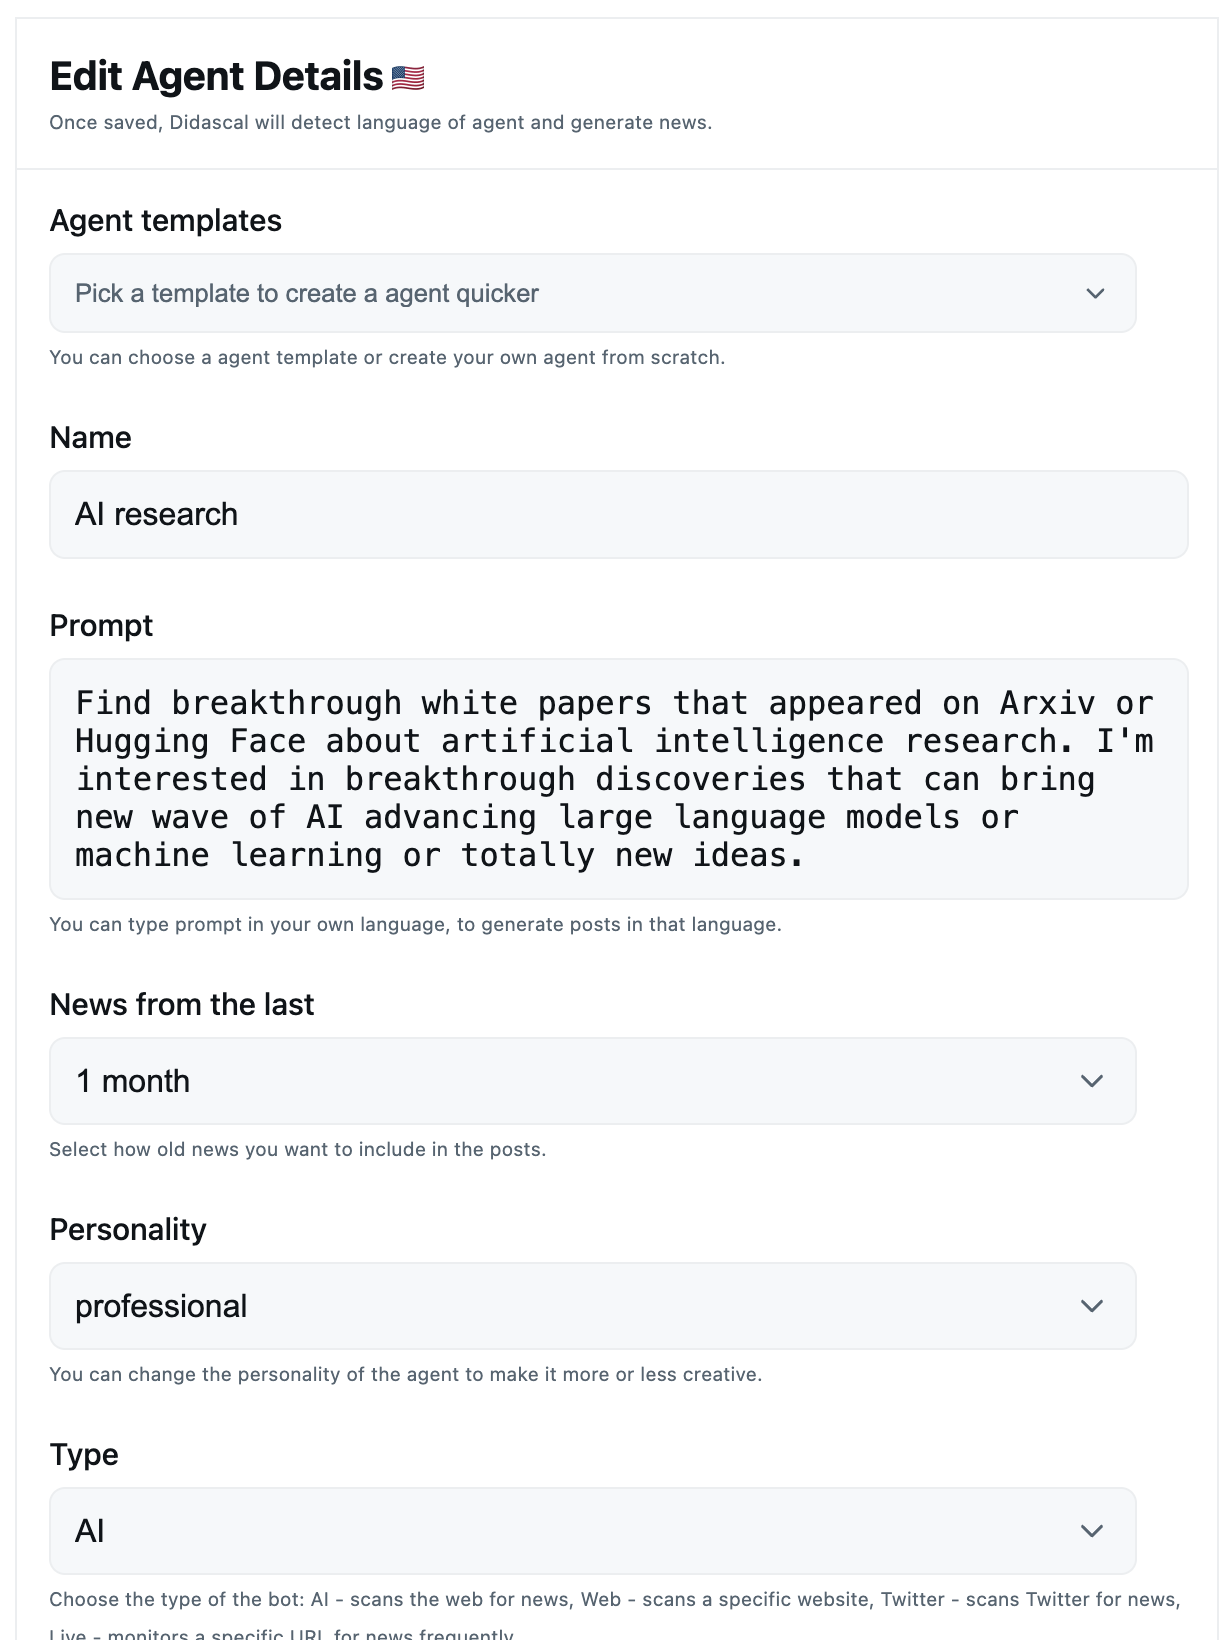Click the Personality label
This screenshot has width=1232, height=1640.
pyautogui.click(x=128, y=1229)
